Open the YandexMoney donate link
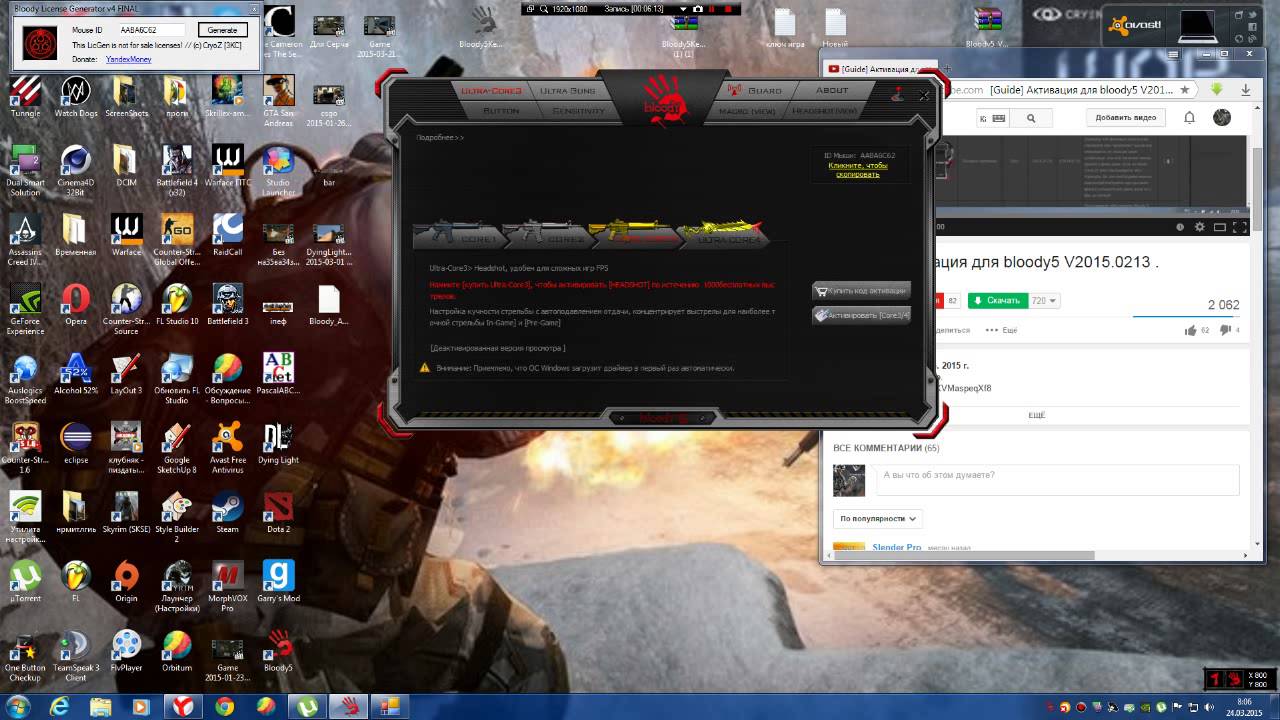 (128, 59)
